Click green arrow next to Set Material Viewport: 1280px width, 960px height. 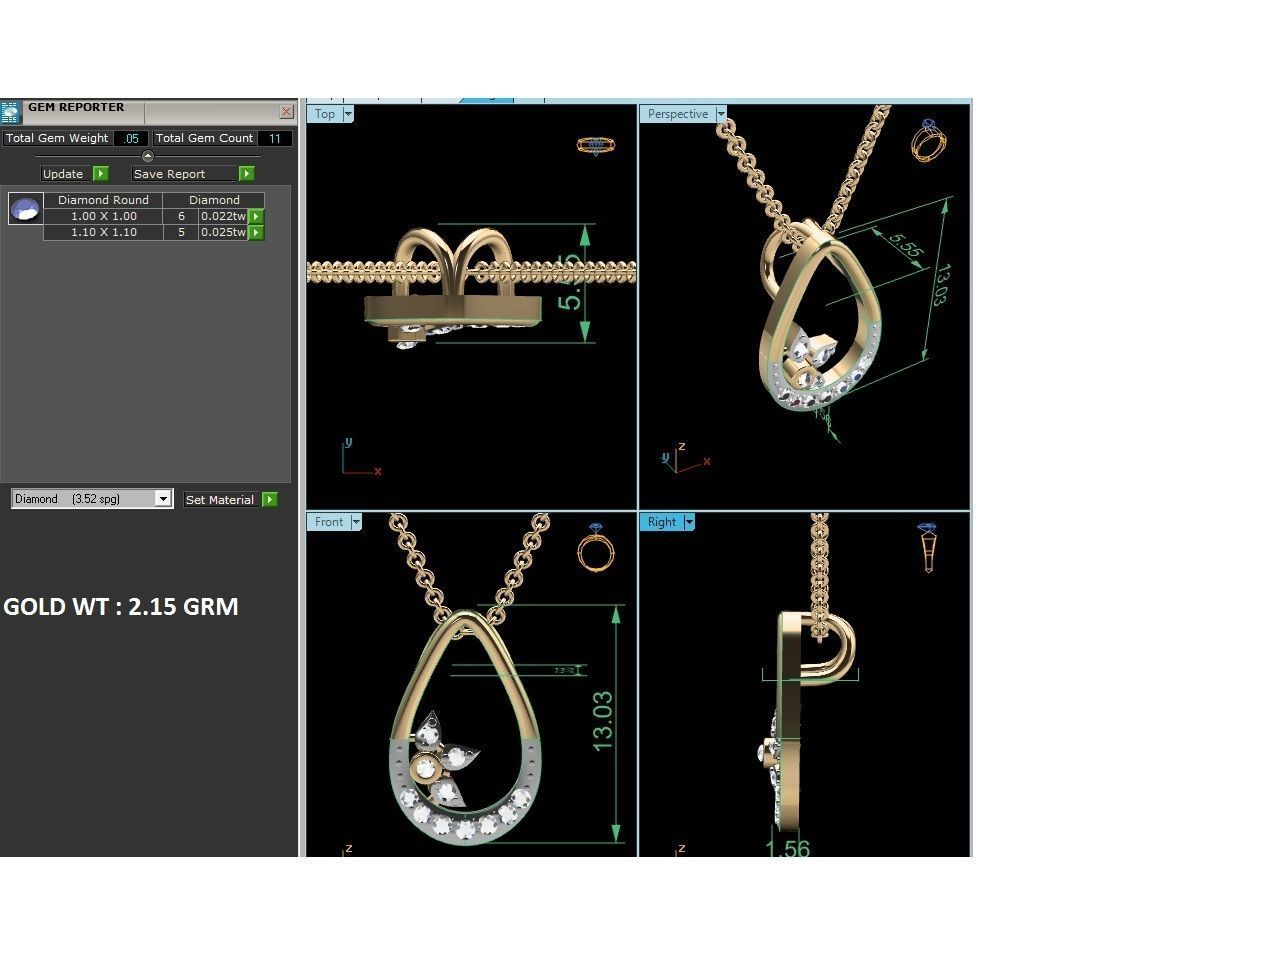click(x=269, y=499)
